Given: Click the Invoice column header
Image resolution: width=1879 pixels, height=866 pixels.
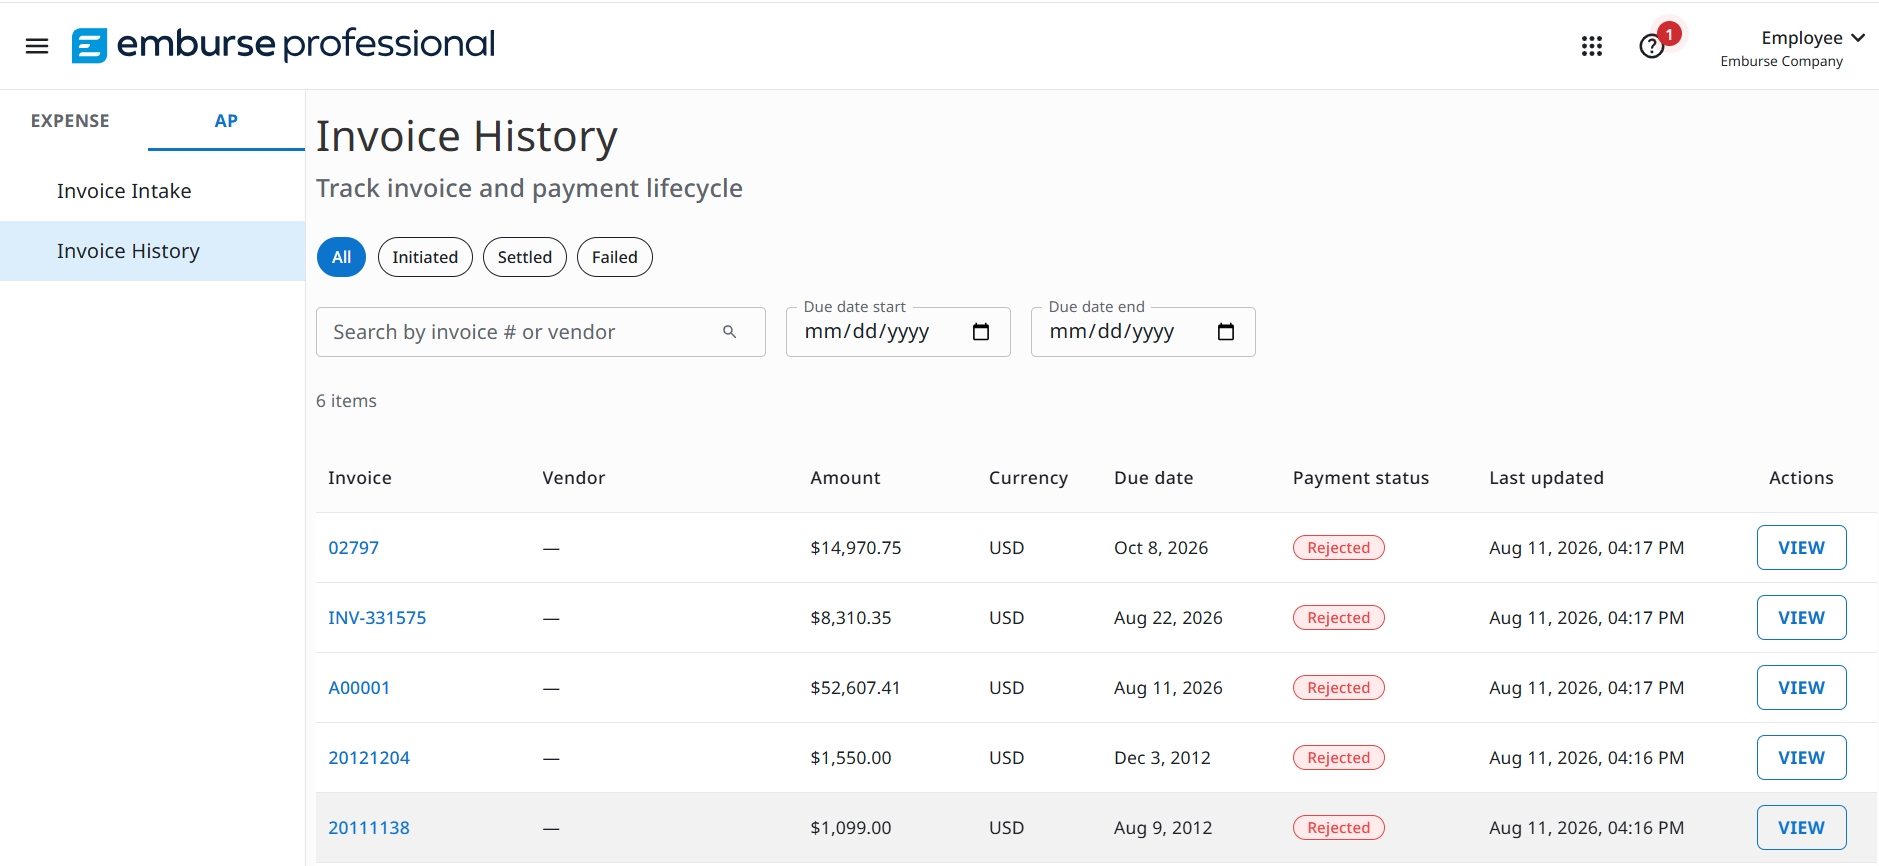Looking at the screenshot, I should coord(360,478).
